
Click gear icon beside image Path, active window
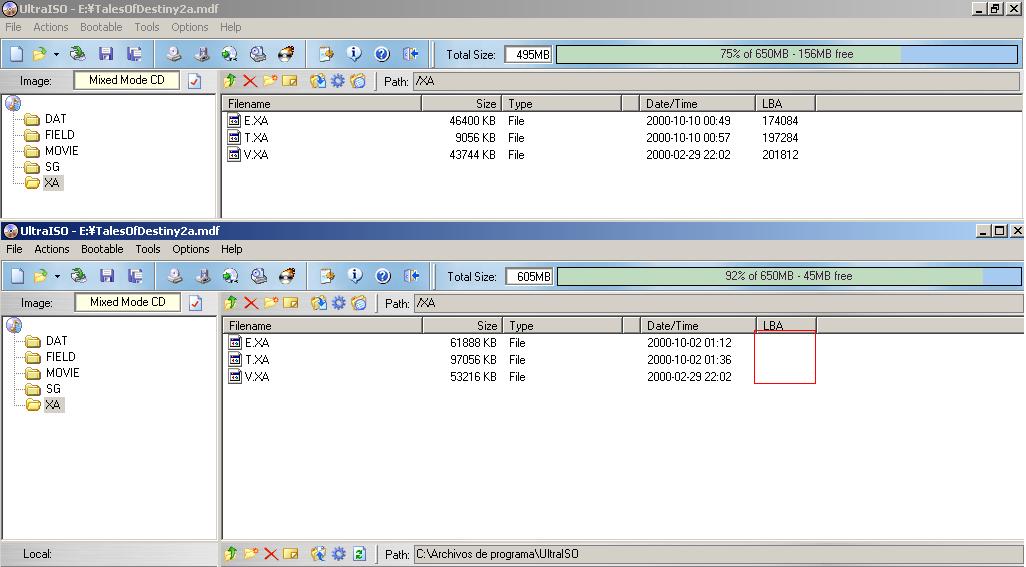pyautogui.click(x=339, y=303)
